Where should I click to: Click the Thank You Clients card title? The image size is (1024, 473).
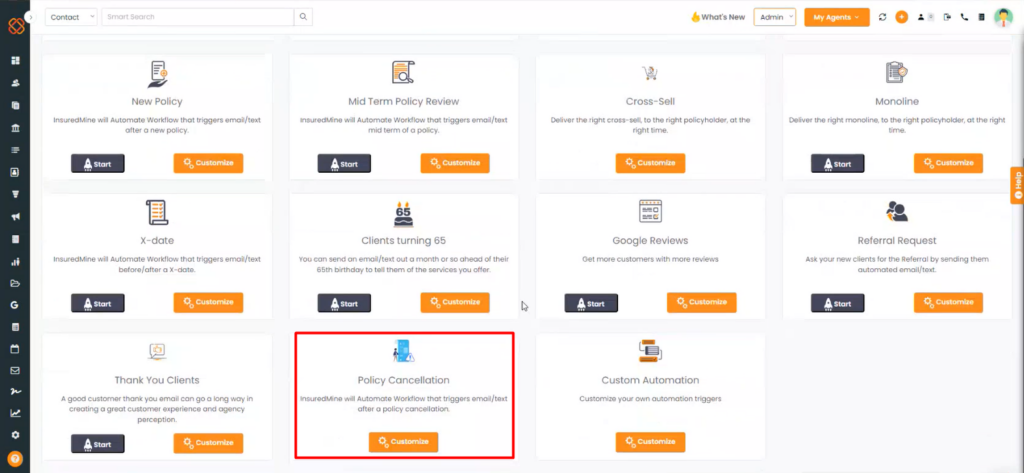157,380
